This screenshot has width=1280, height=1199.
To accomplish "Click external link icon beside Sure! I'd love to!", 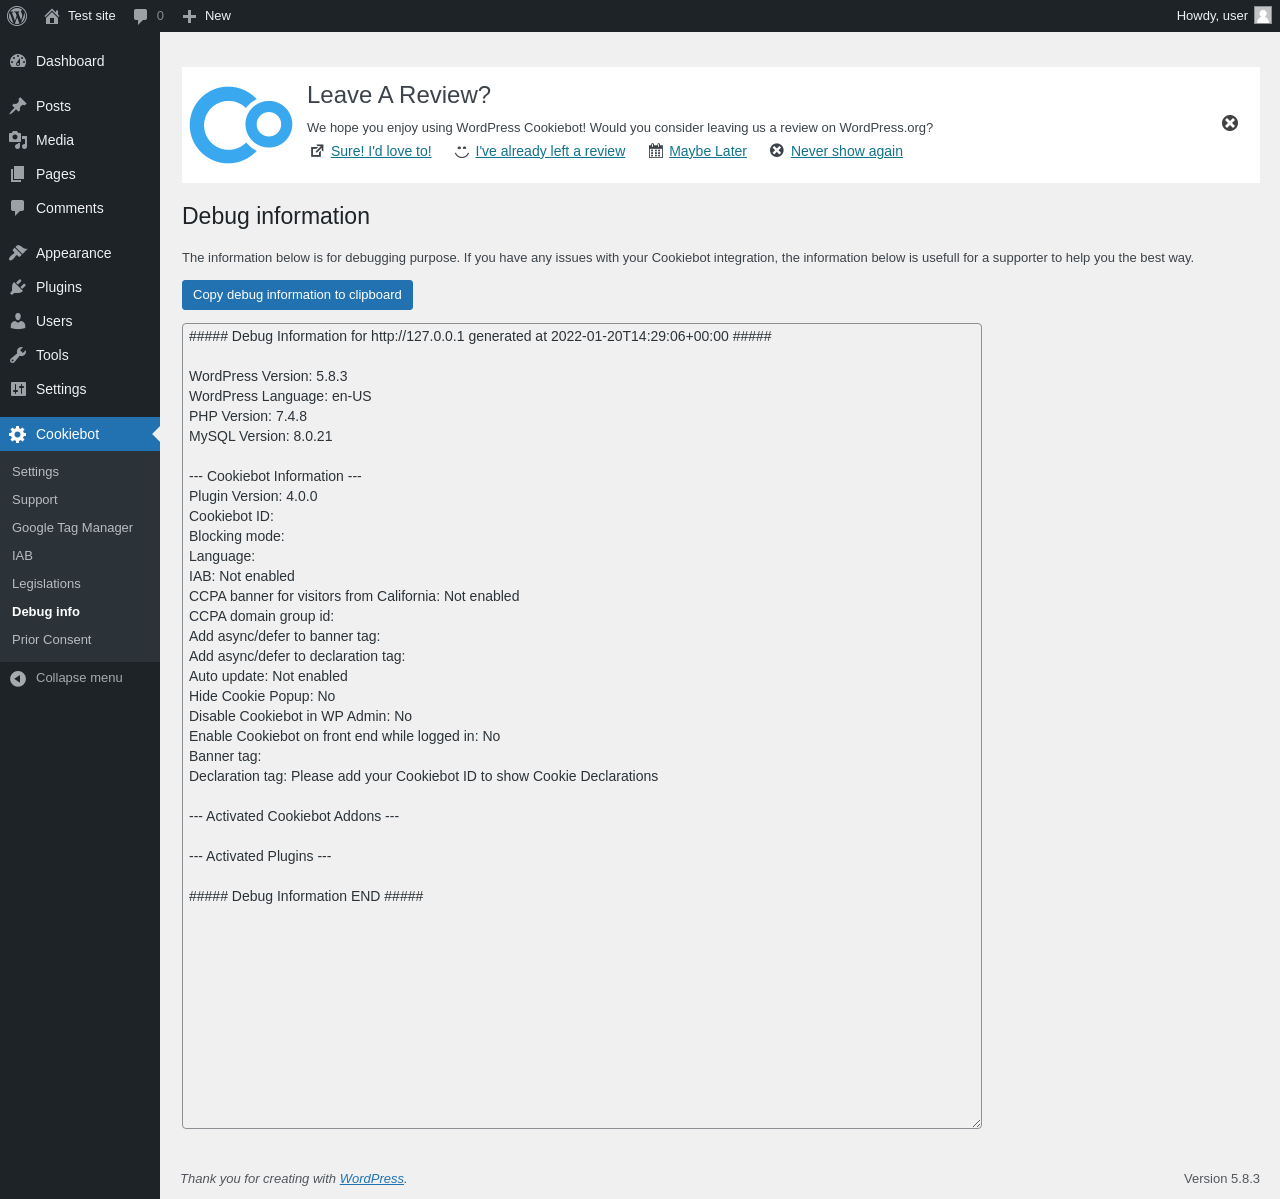I will pos(317,151).
